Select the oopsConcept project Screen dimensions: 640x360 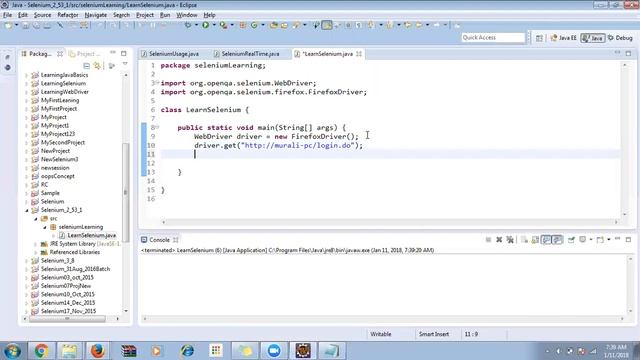coord(58,176)
